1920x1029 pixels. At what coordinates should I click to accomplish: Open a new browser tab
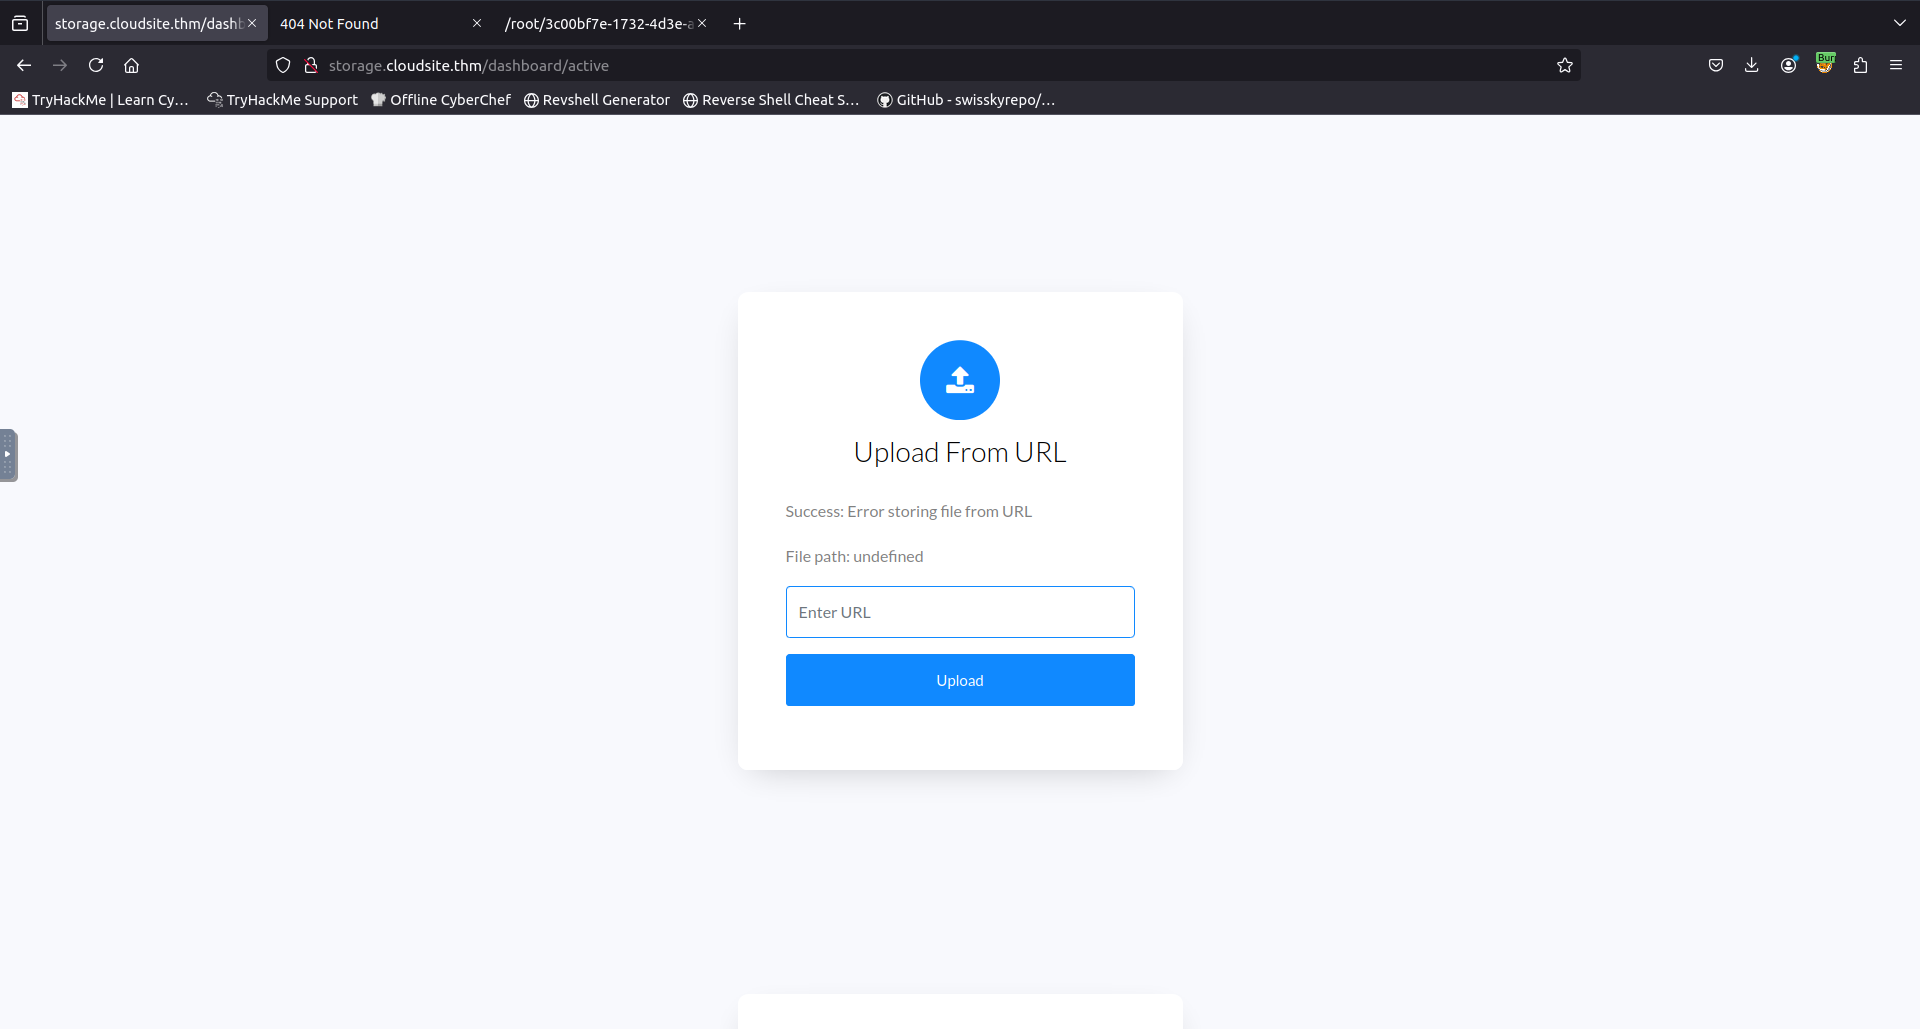click(x=739, y=23)
